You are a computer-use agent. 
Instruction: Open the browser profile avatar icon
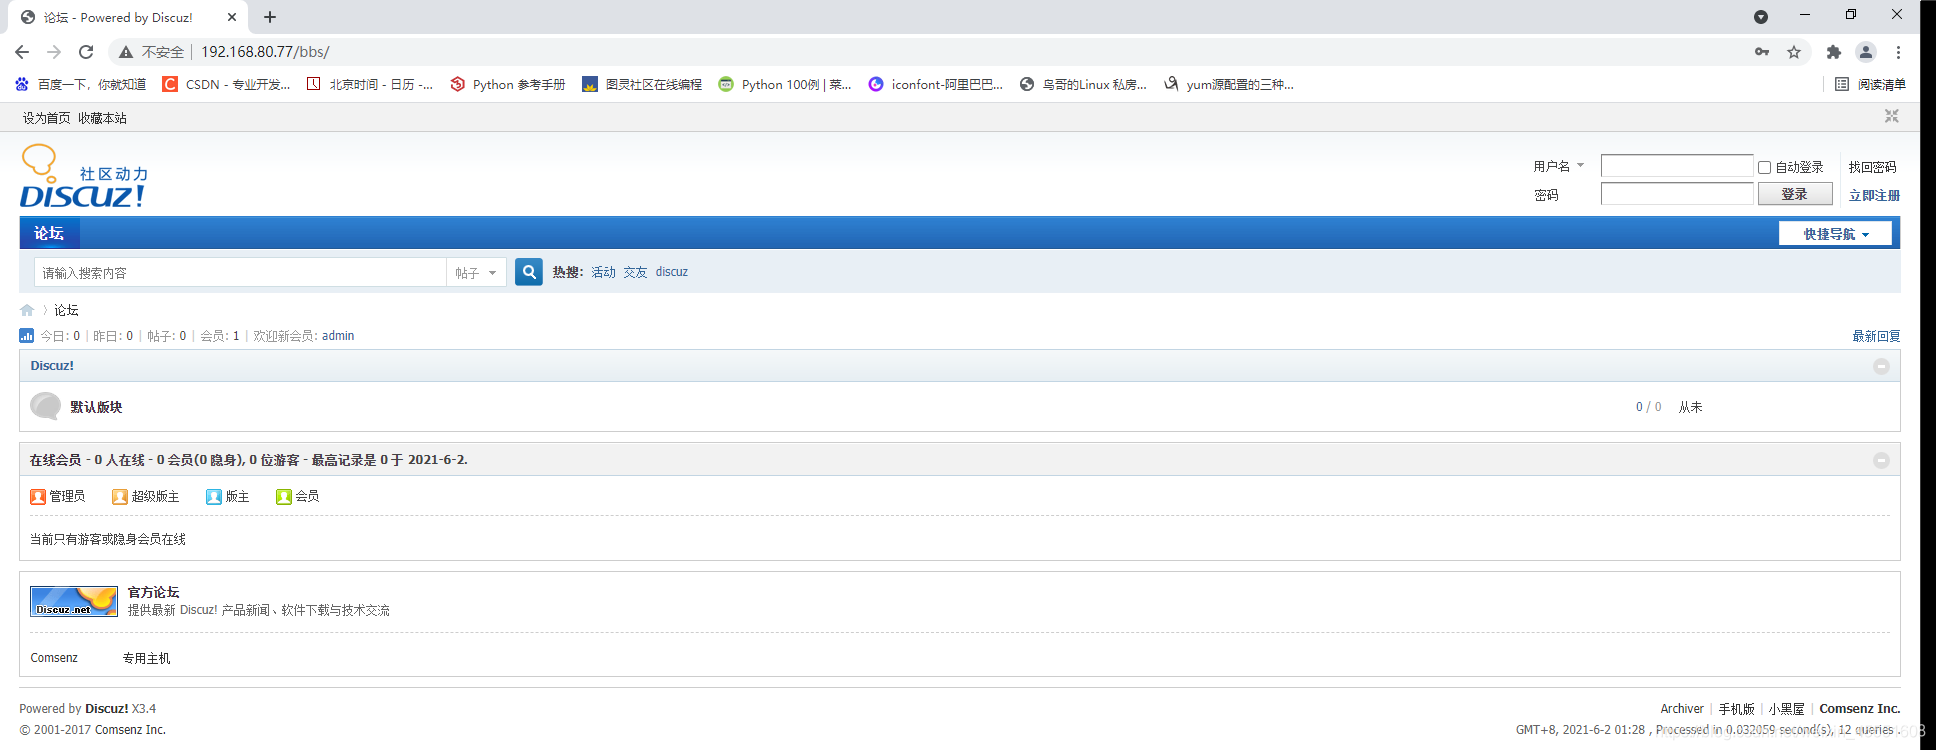point(1866,52)
